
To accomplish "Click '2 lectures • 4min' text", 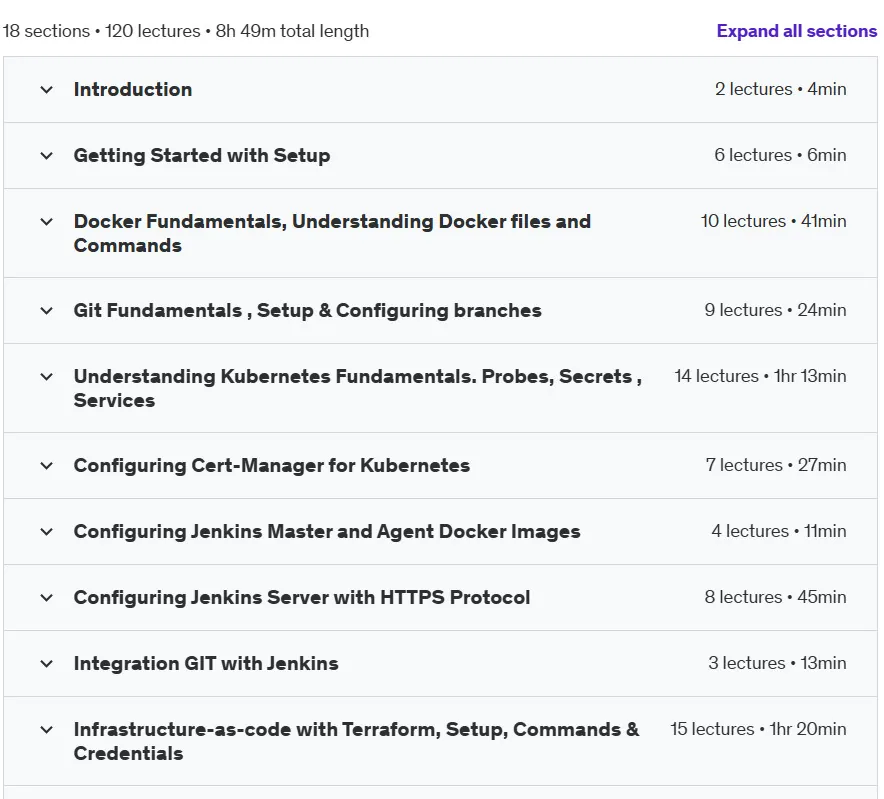I will click(781, 89).
